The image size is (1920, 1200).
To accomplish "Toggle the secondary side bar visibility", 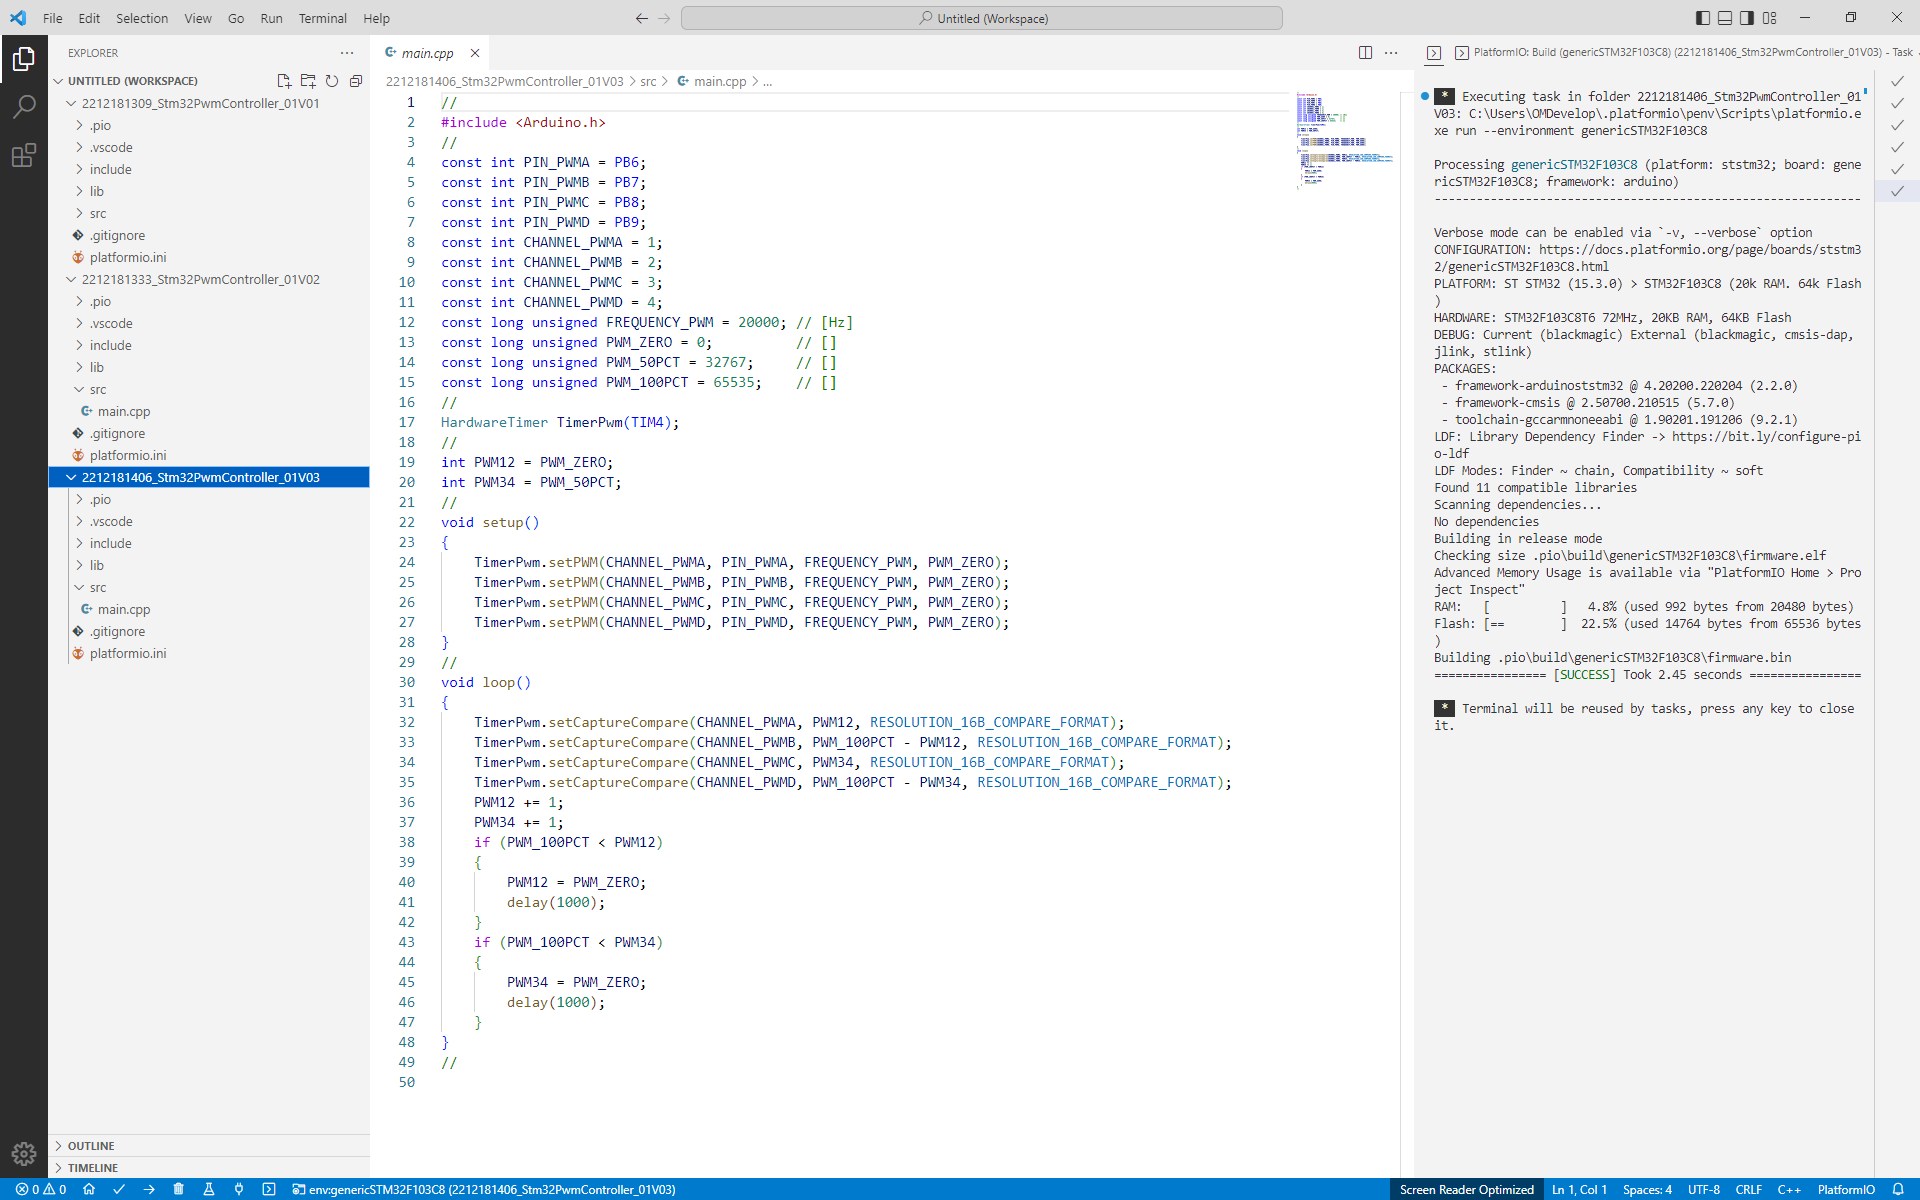I will point(1747,18).
